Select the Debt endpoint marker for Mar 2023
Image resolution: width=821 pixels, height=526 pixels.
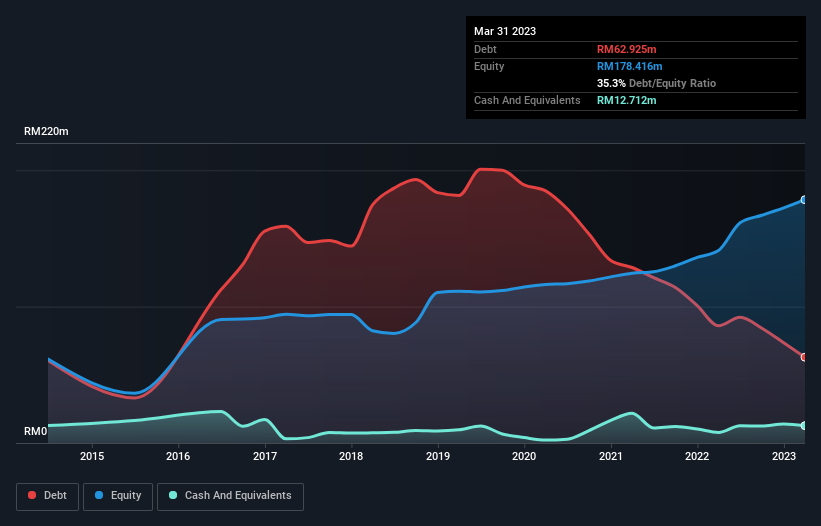[x=804, y=357]
